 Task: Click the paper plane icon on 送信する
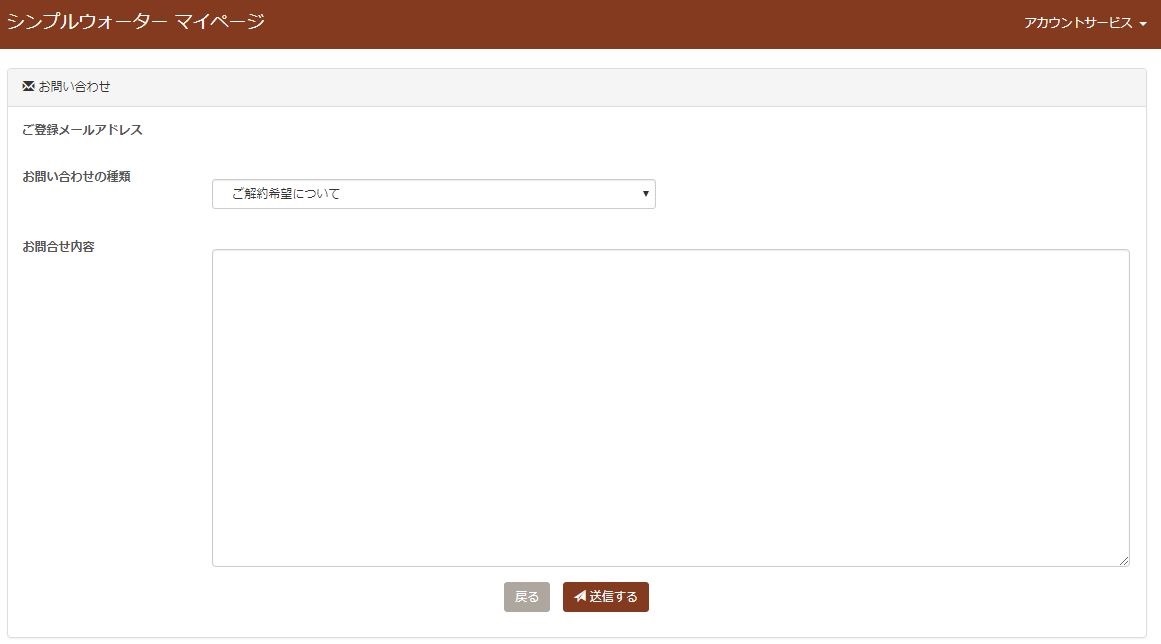(580, 597)
